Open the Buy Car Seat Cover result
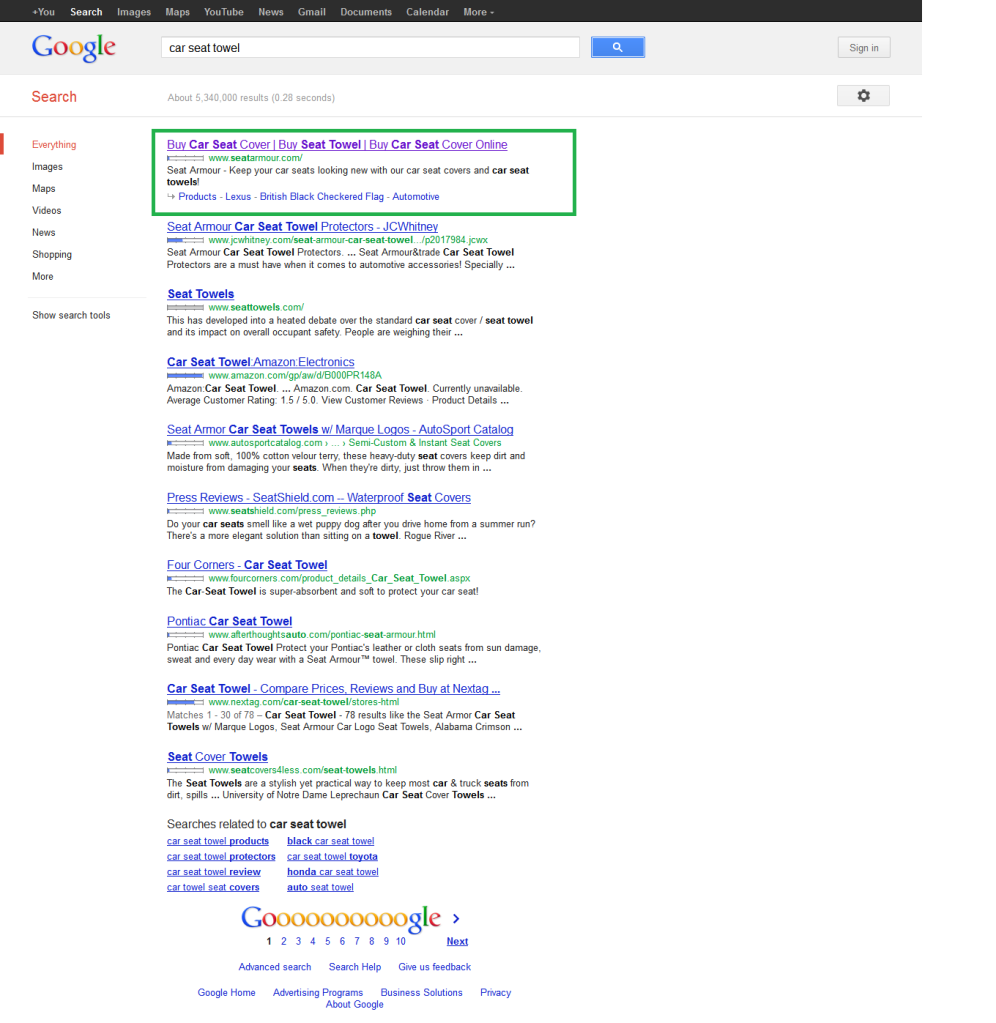 tap(337, 145)
